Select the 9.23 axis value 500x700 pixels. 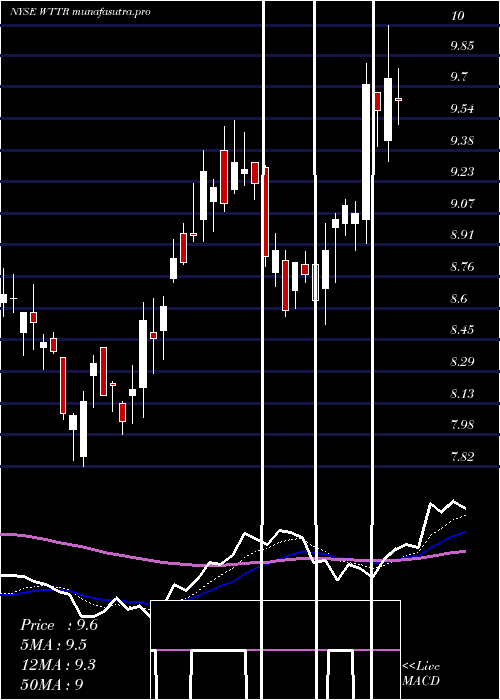pyautogui.click(x=463, y=171)
